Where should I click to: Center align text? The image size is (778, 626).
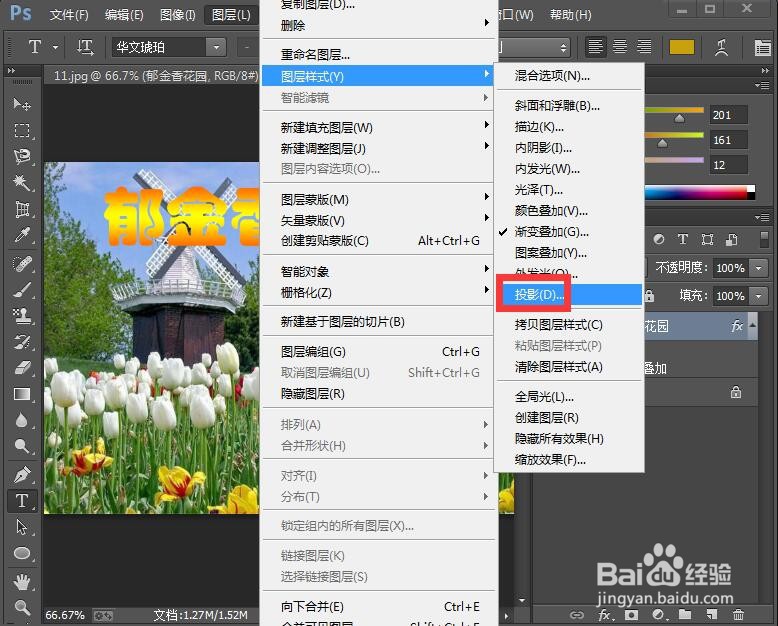click(x=620, y=48)
